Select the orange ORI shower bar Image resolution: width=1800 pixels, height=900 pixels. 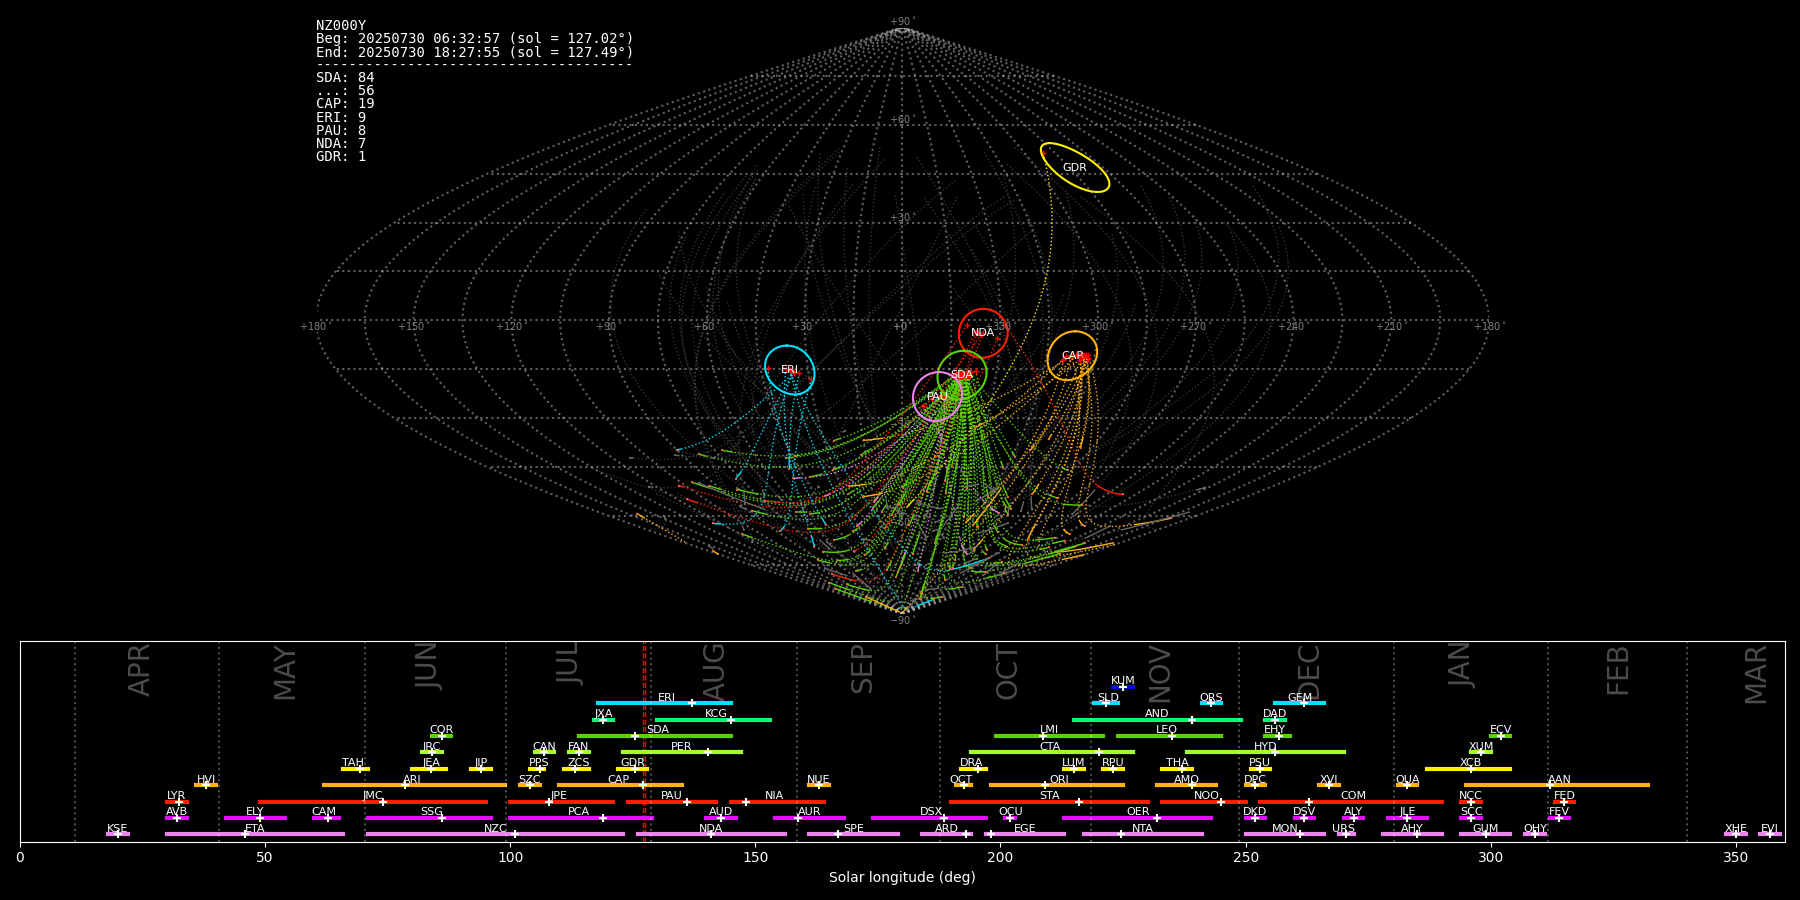point(1057,785)
